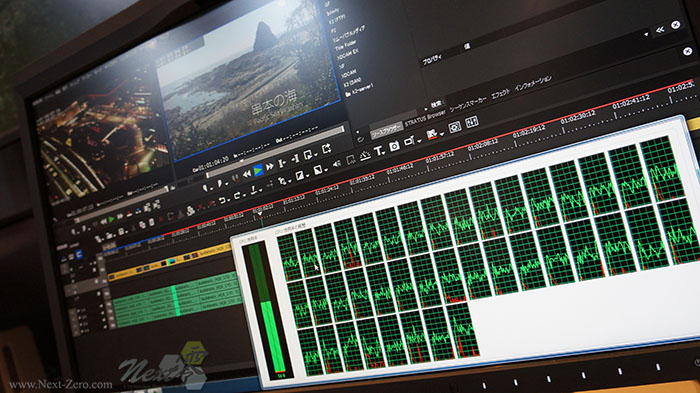Open the dropdown arrow next to T tool
700x393 pixels.
click(x=383, y=153)
